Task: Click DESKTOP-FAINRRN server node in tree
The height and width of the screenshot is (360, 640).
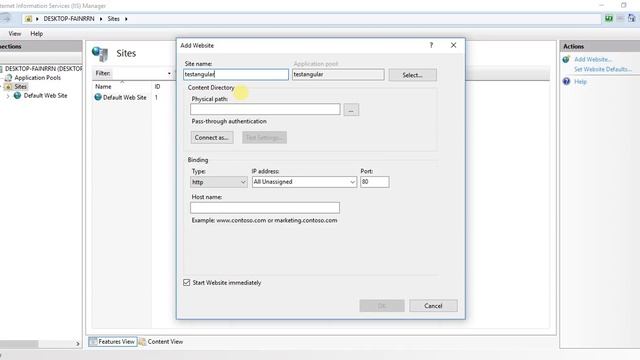Action: click(x=43, y=69)
